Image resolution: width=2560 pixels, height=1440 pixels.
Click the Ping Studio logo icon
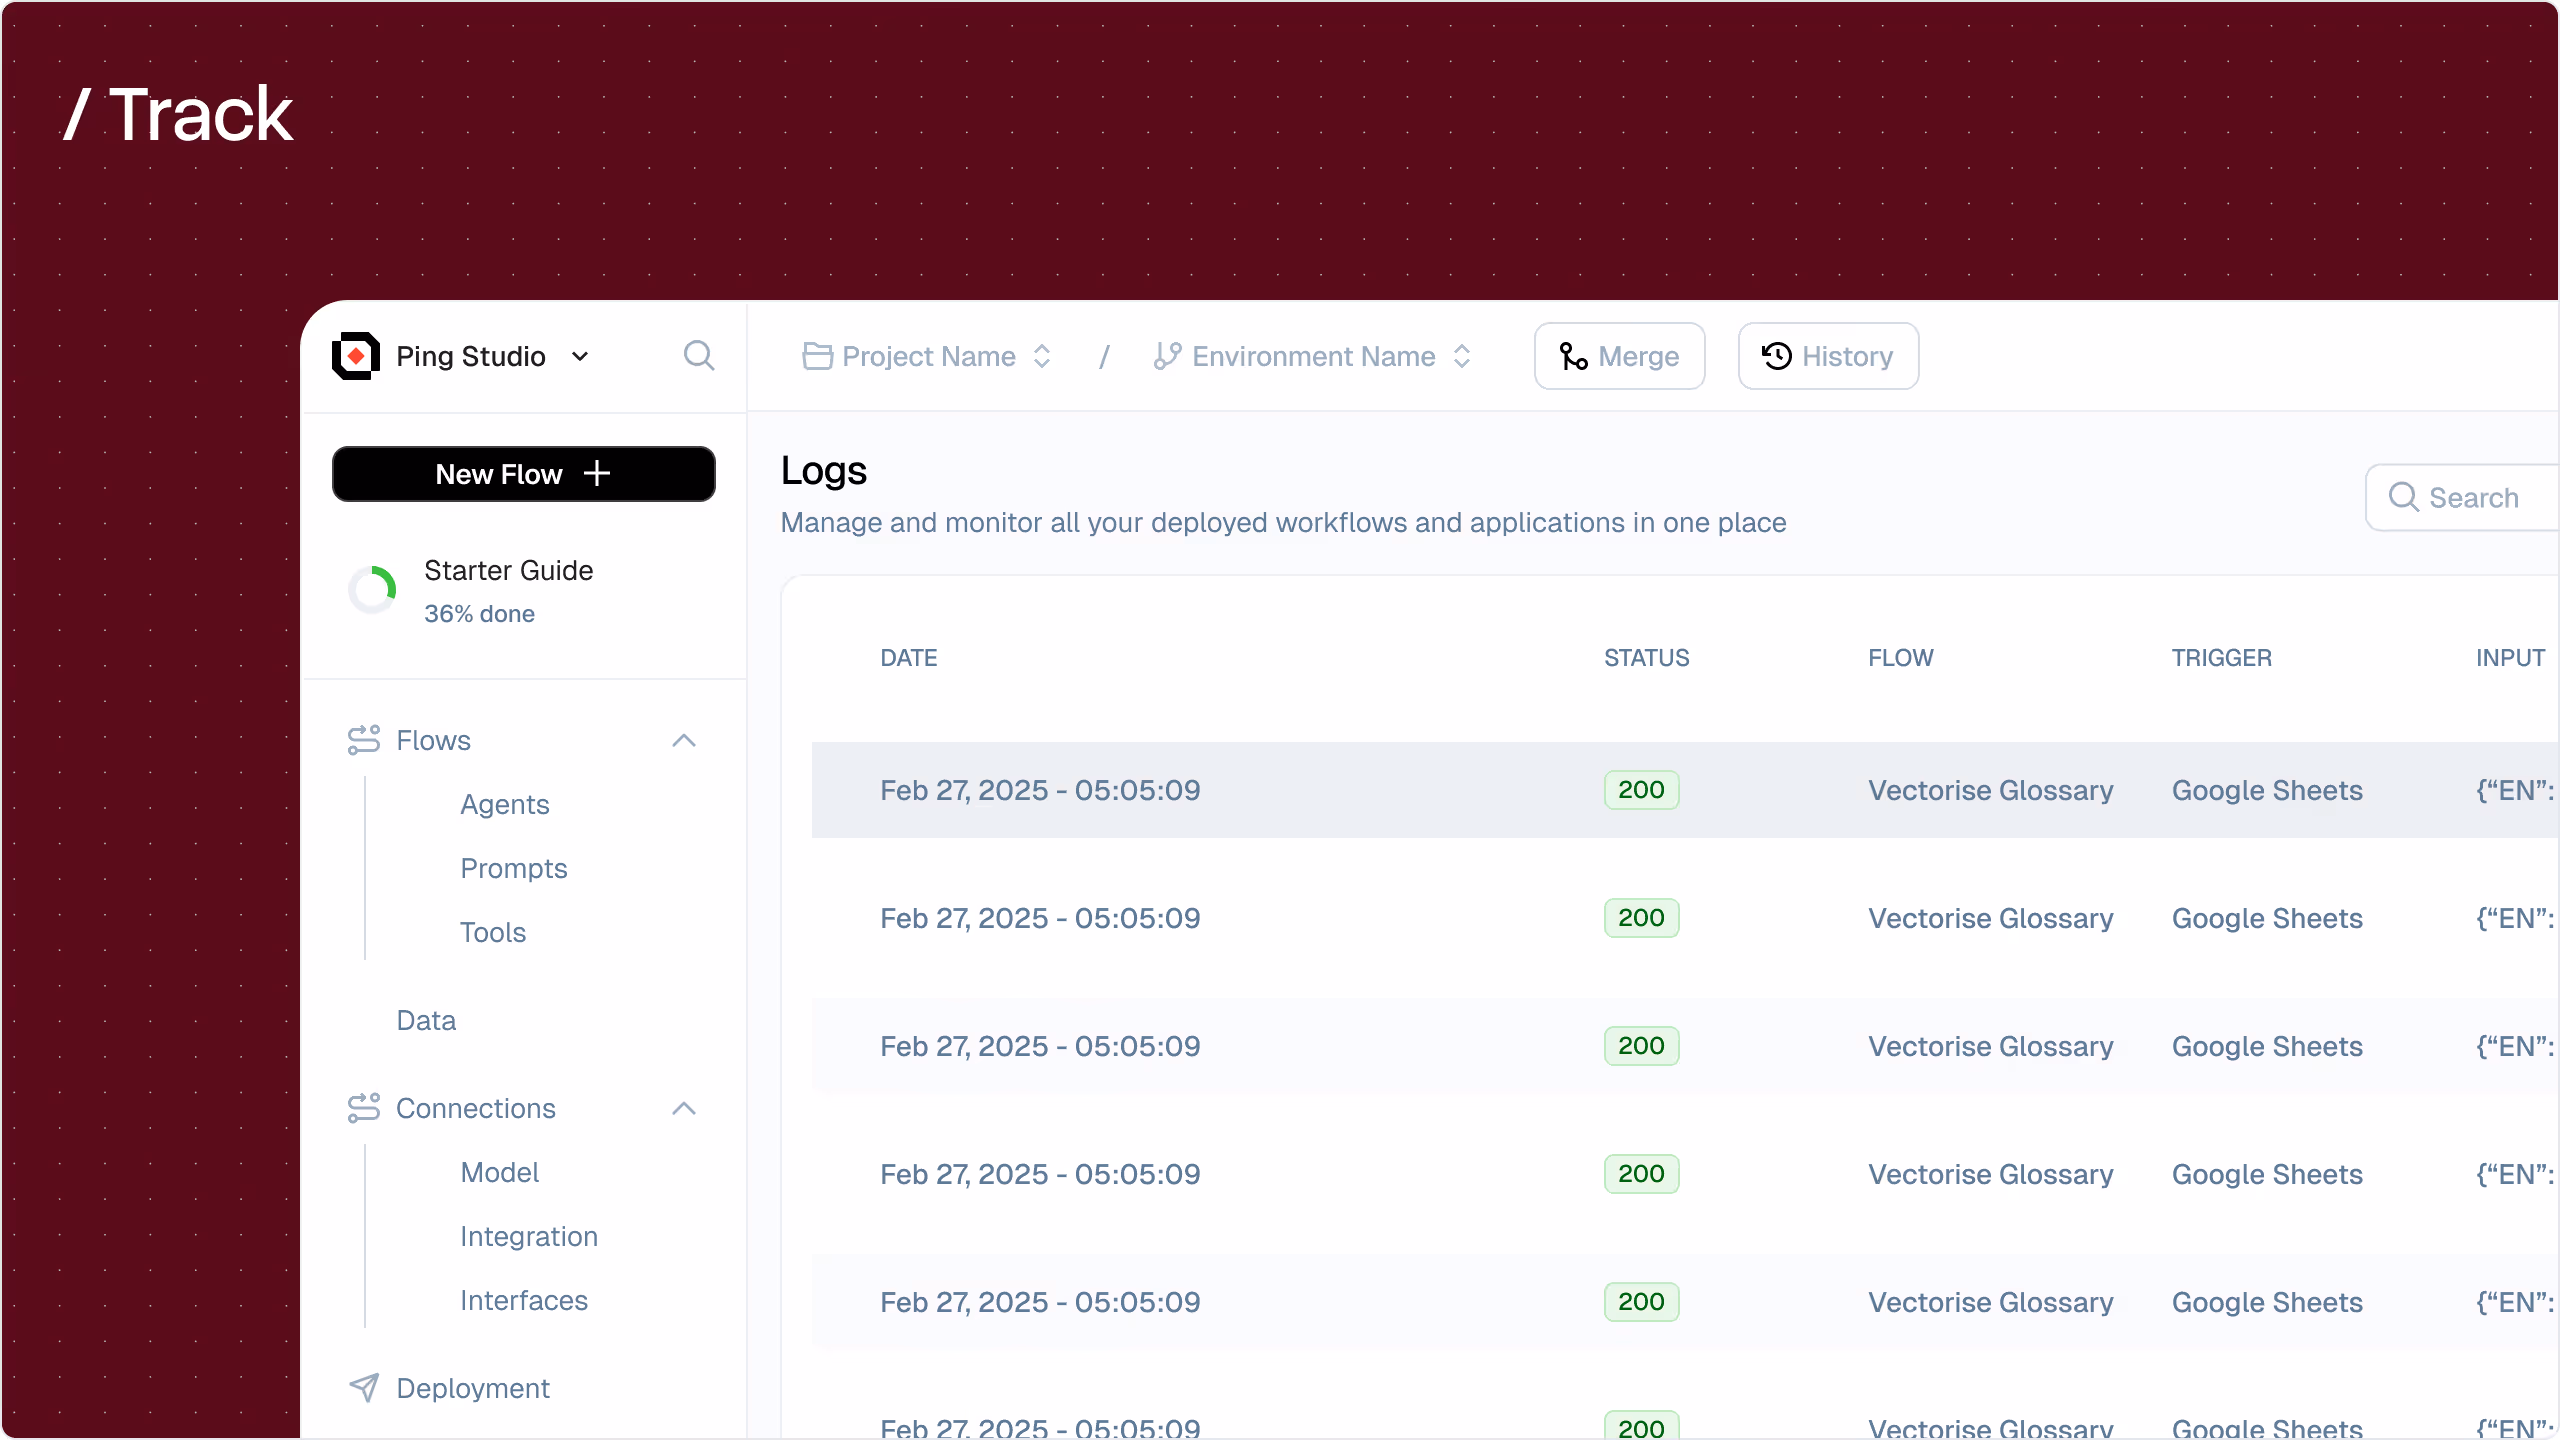click(356, 356)
